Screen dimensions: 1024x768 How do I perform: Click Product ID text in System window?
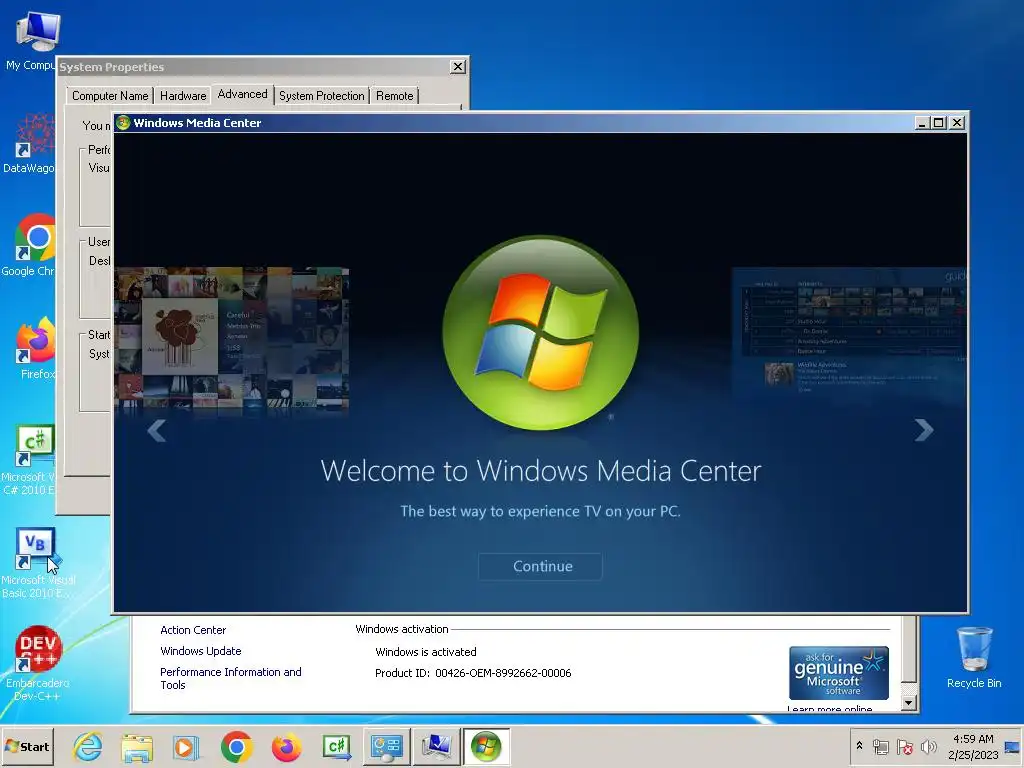tap(473, 673)
